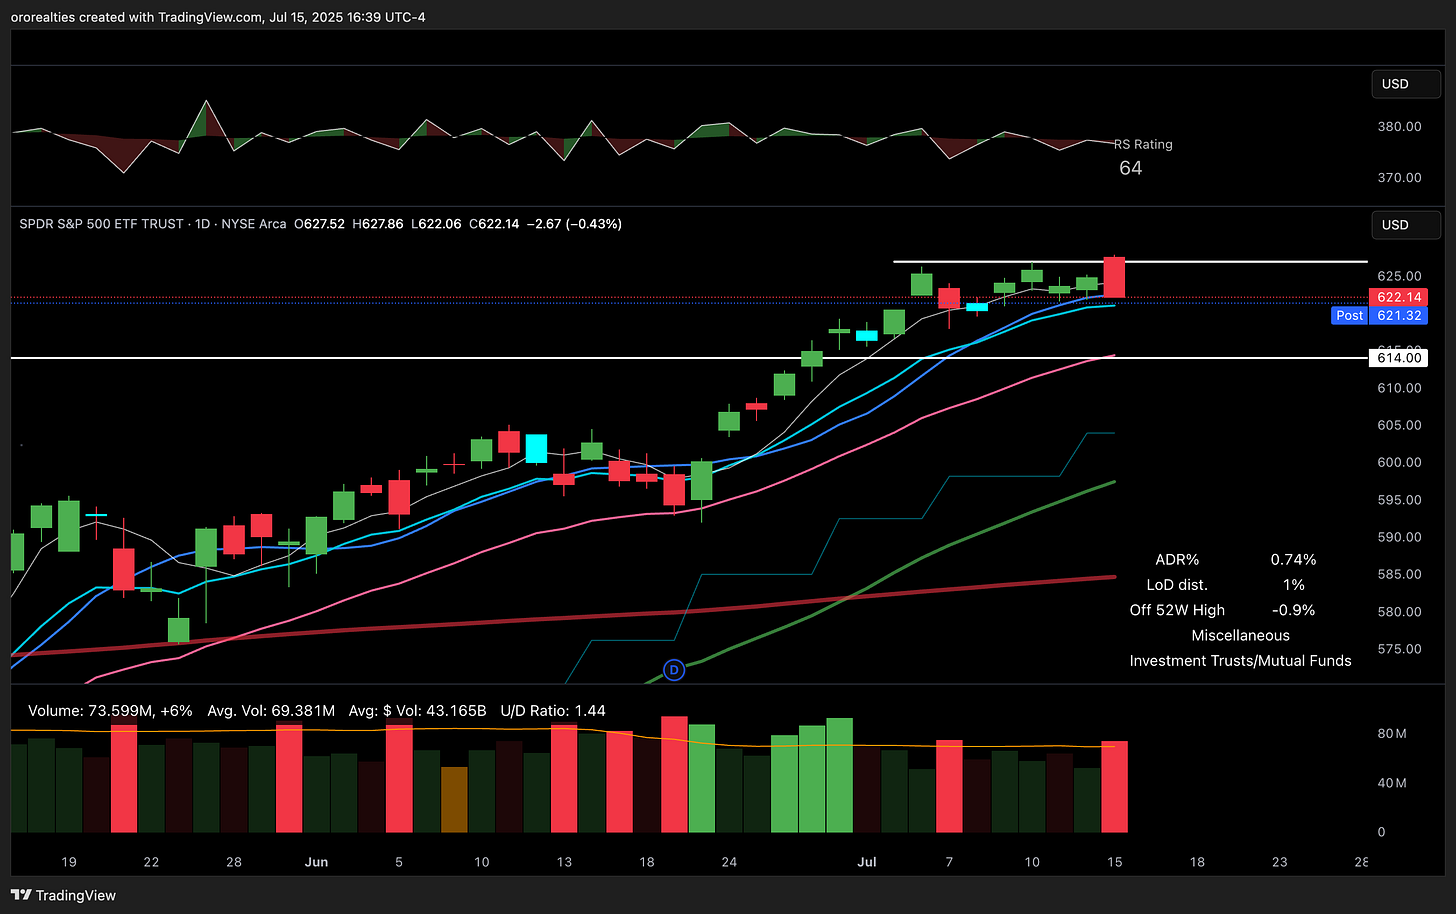Click the 600.00 price axis label

1399,462
